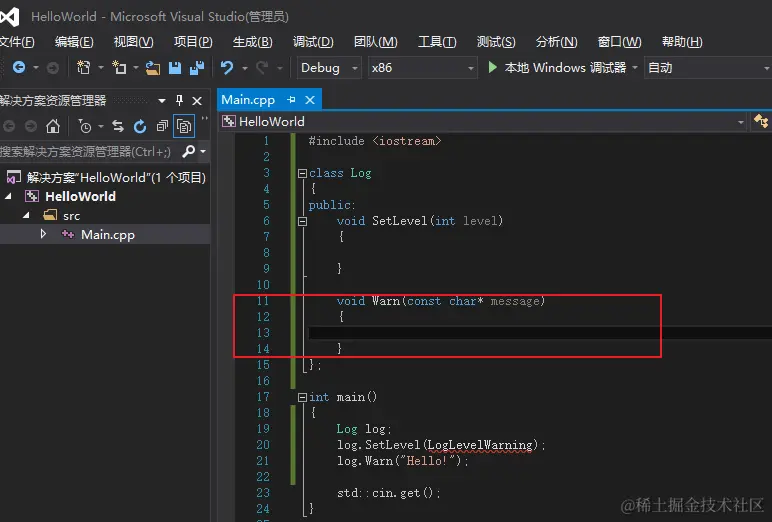772x522 pixels.
Task: Open the 窗口(W) menu
Action: [619, 42]
